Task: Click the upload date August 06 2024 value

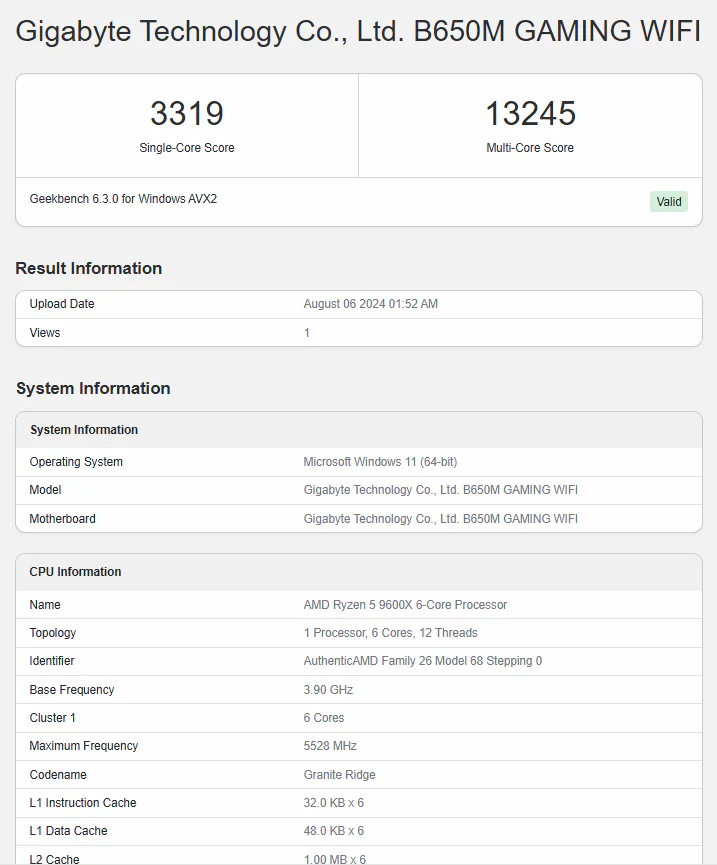Action: tap(370, 304)
